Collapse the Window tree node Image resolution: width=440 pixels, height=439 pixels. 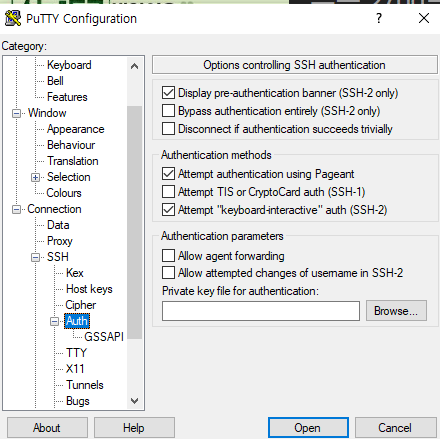coord(16,113)
